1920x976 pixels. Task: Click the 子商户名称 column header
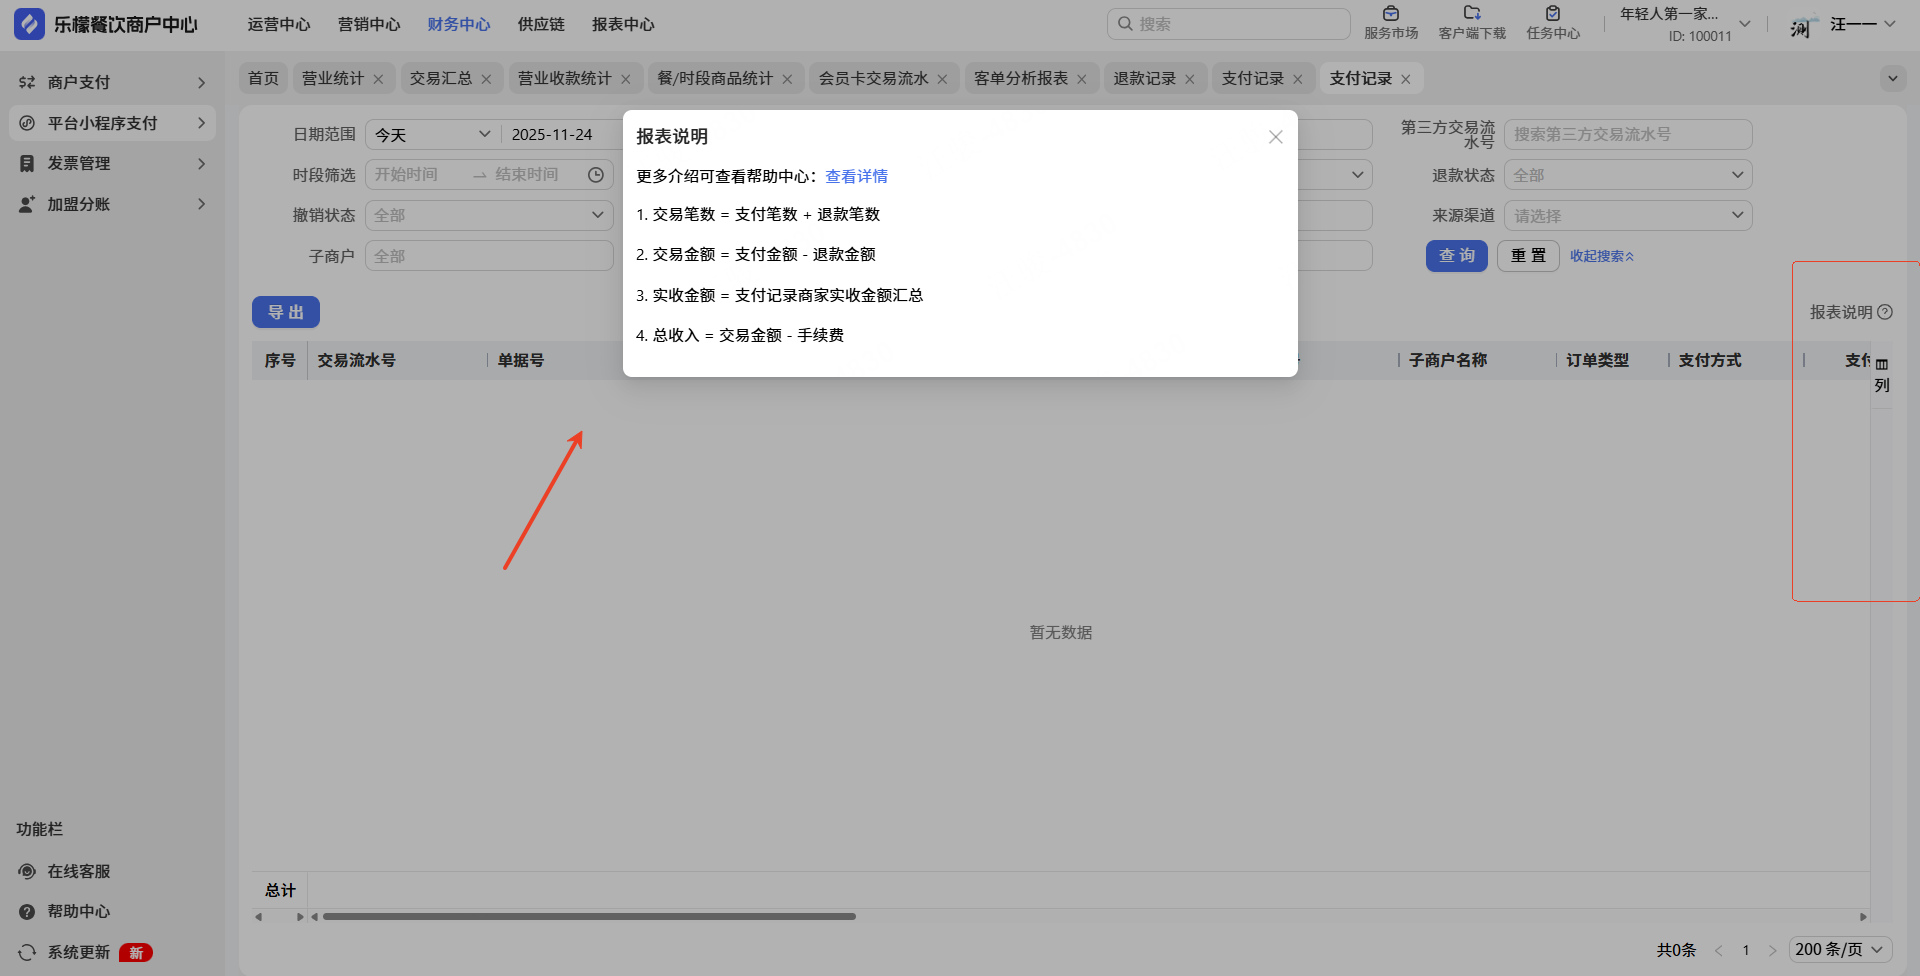click(1448, 360)
